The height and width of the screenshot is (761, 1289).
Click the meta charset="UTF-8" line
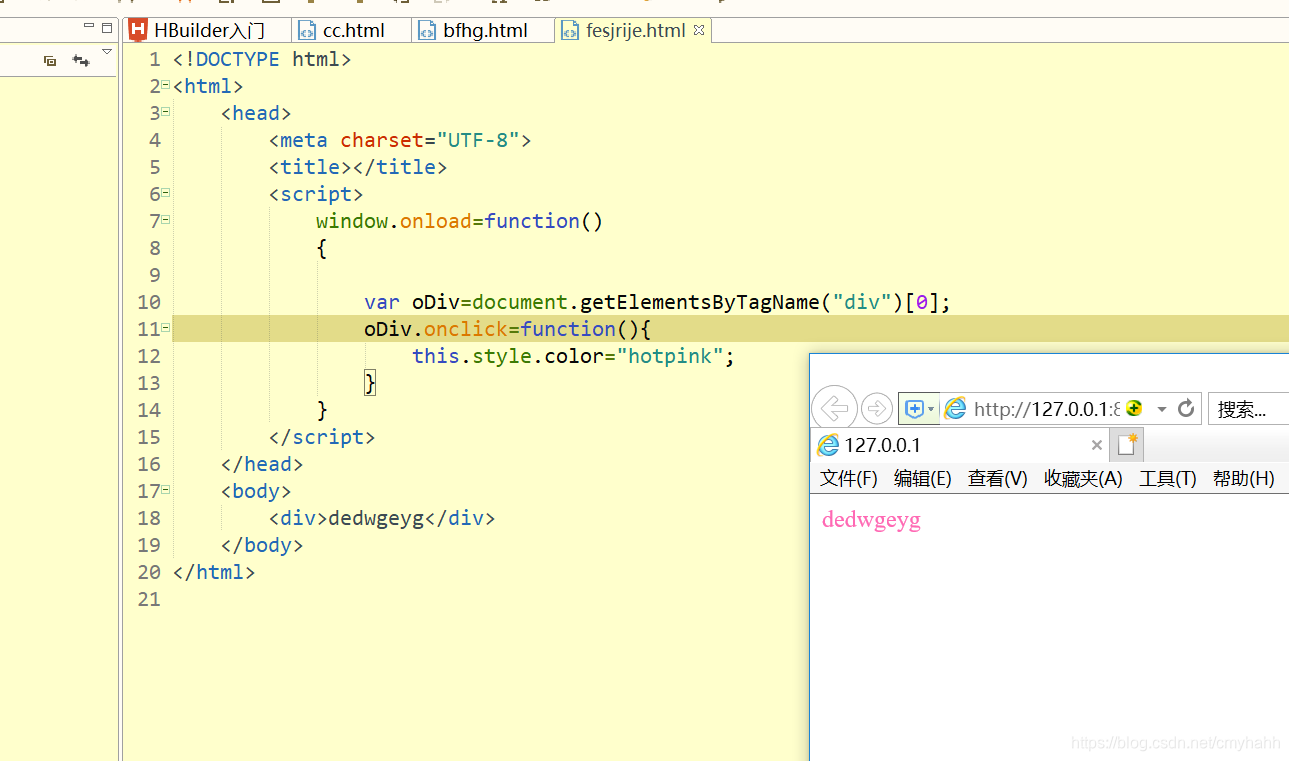point(400,140)
